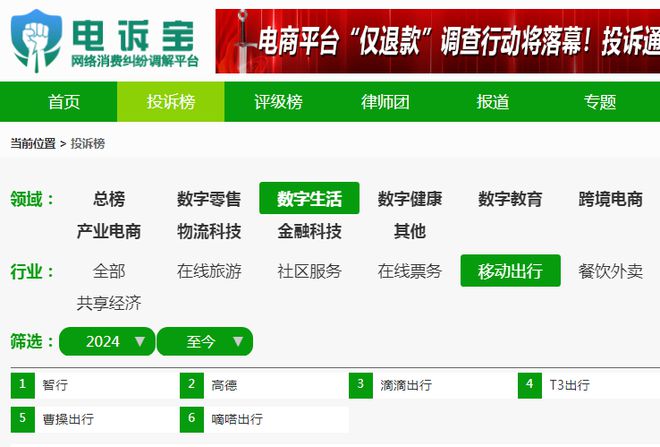The width and height of the screenshot is (660, 447).
Task: Select the 跨境电商 domain filter
Action: tap(610, 199)
